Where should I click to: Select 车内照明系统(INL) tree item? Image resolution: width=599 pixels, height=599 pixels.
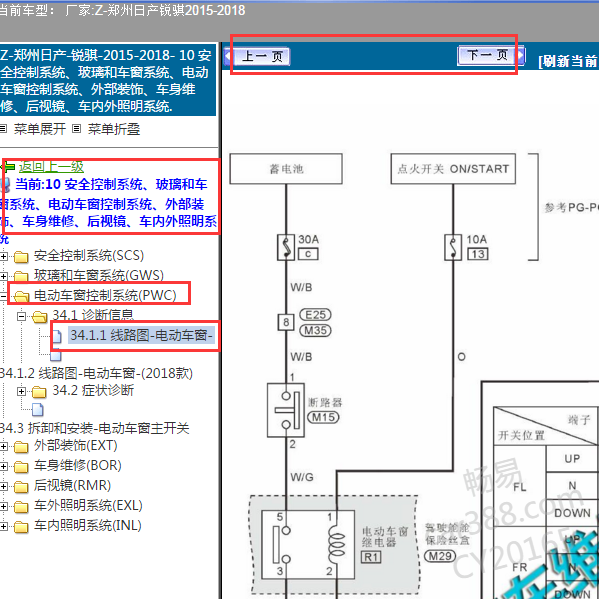click(87, 525)
